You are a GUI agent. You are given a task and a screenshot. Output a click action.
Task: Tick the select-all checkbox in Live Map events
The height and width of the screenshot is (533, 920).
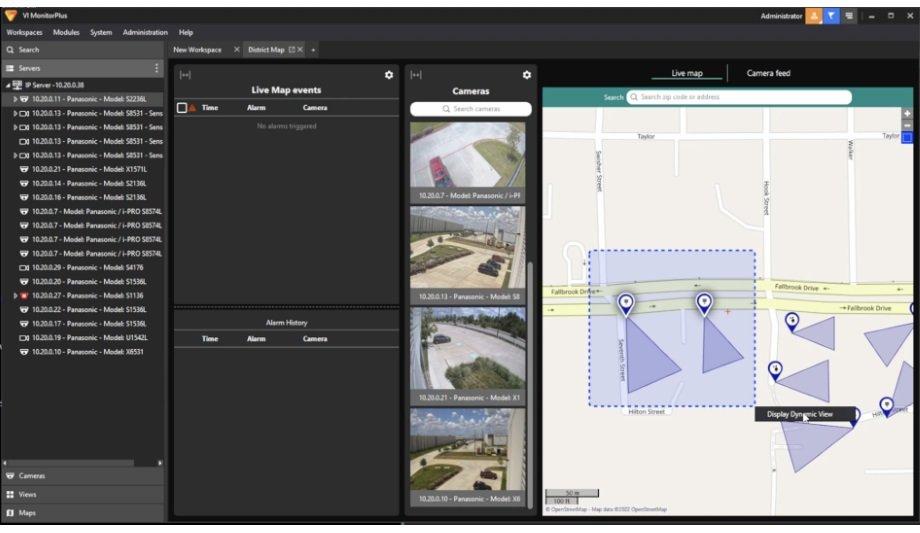(x=181, y=107)
